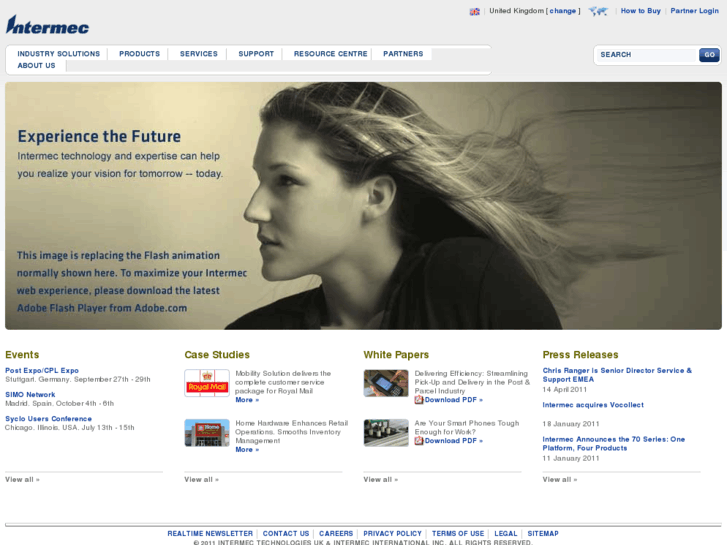Click the '18 January 2011' date text
Viewport: 727px width, 545px height.
pos(571,424)
